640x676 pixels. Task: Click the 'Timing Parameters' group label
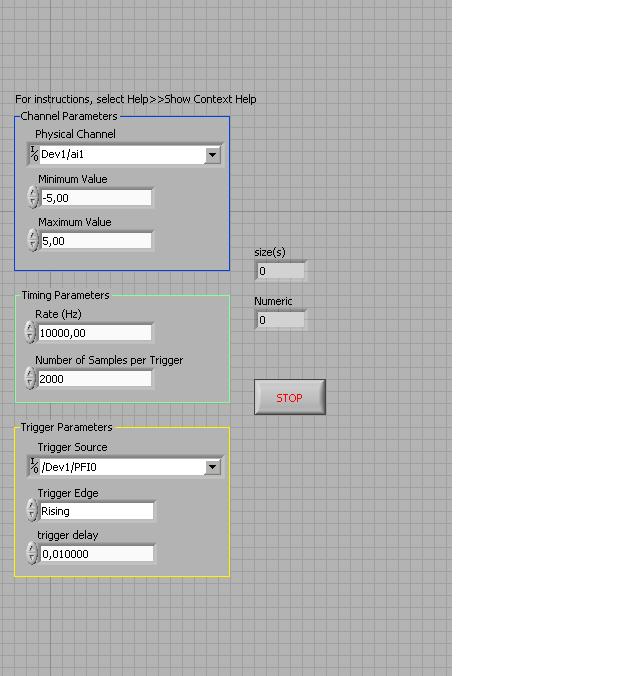click(66, 295)
